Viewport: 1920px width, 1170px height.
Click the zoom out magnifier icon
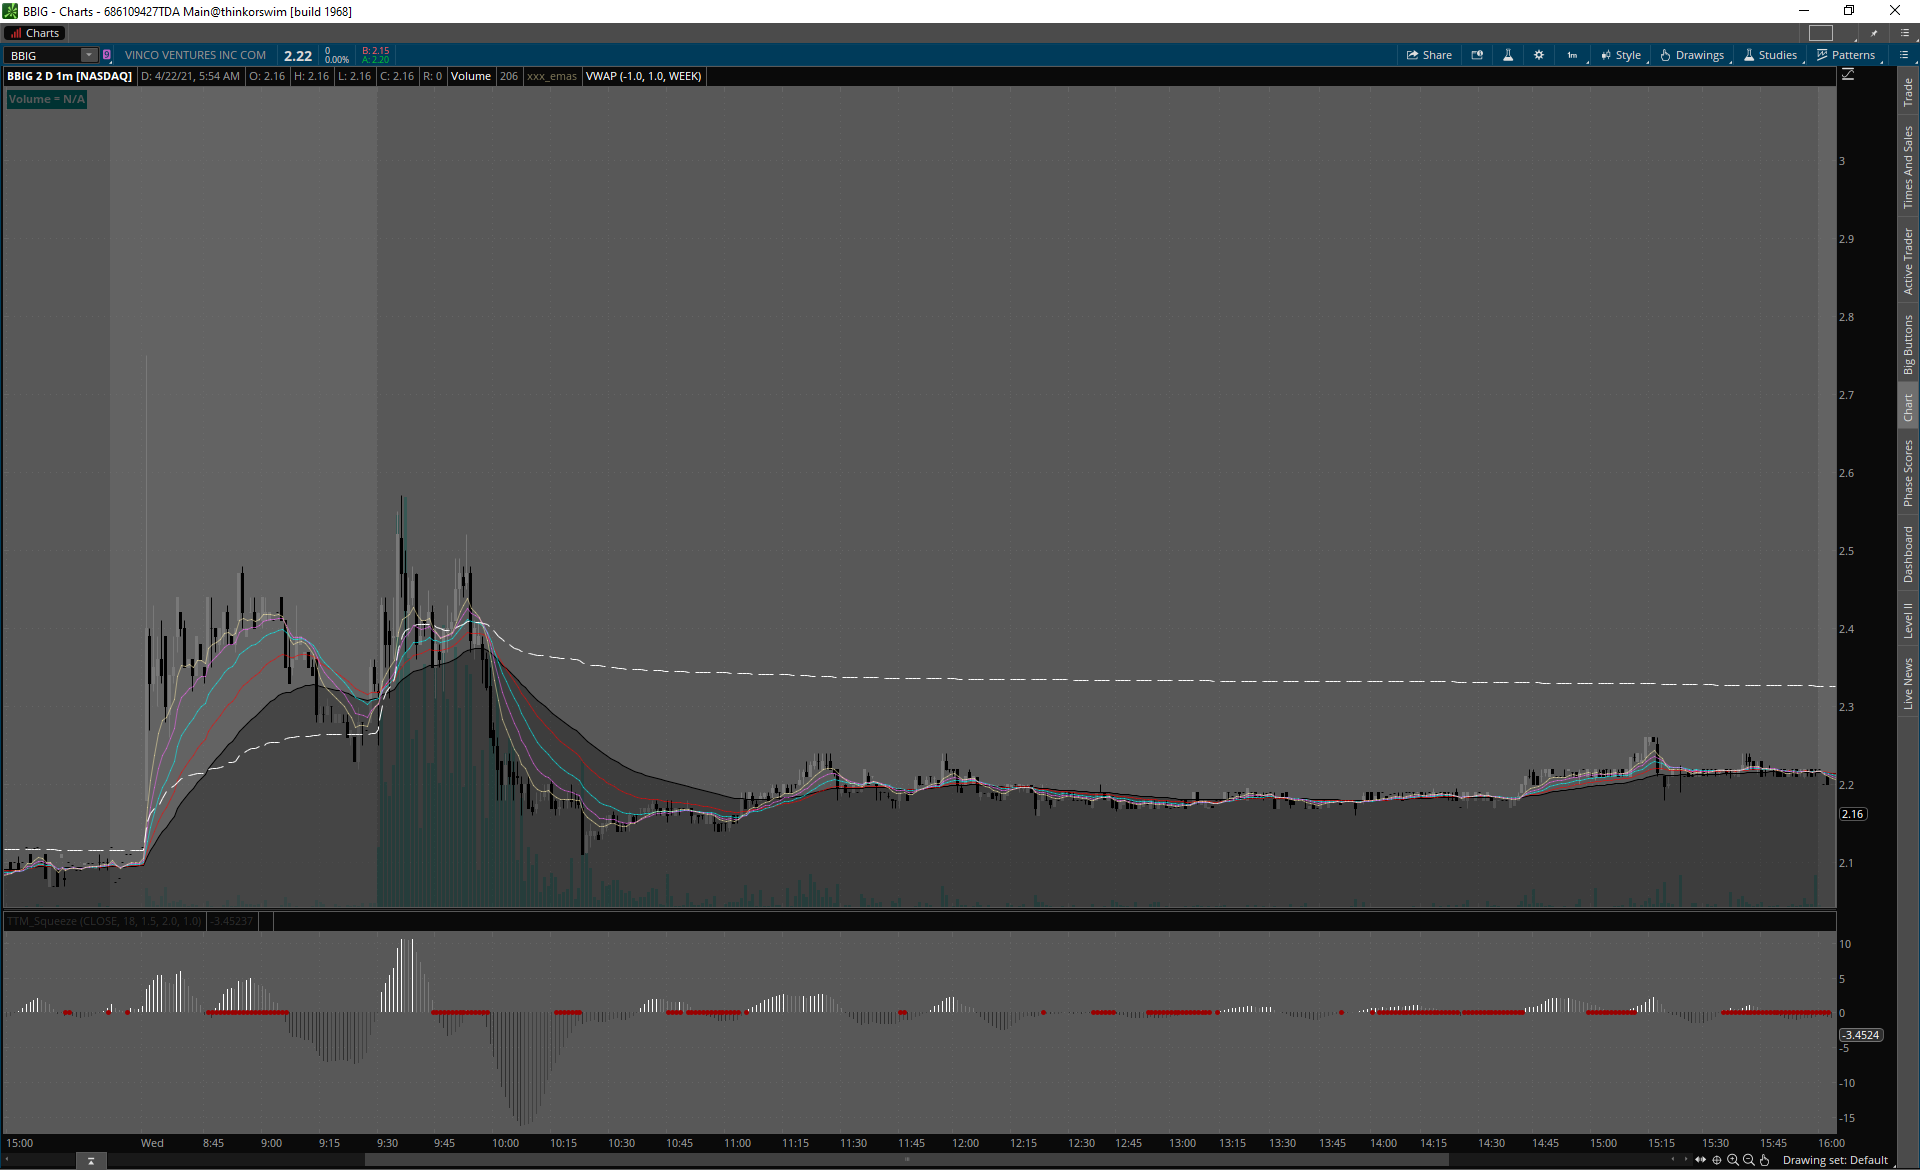[x=1749, y=1160]
